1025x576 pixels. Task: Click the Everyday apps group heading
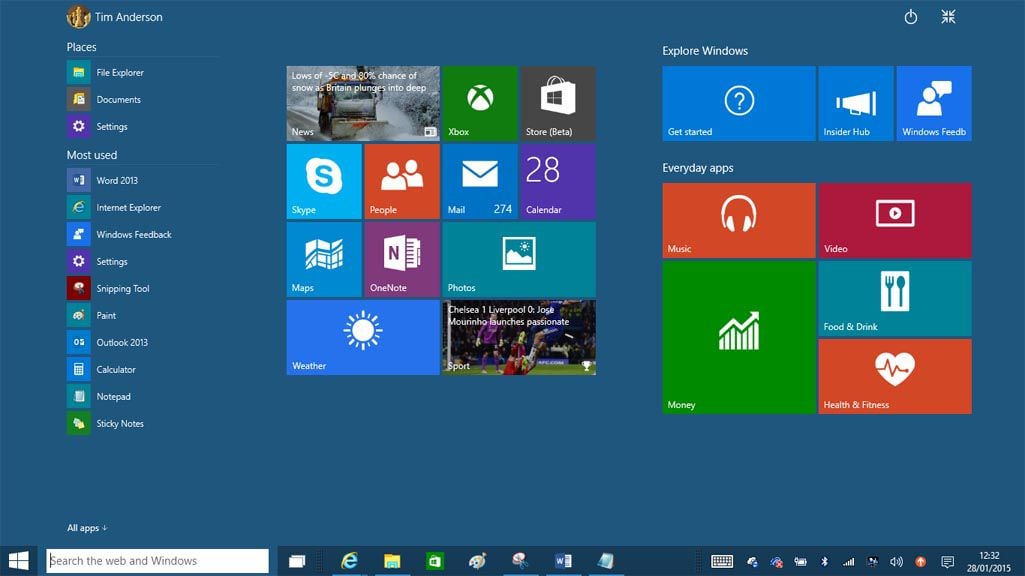[x=697, y=168]
